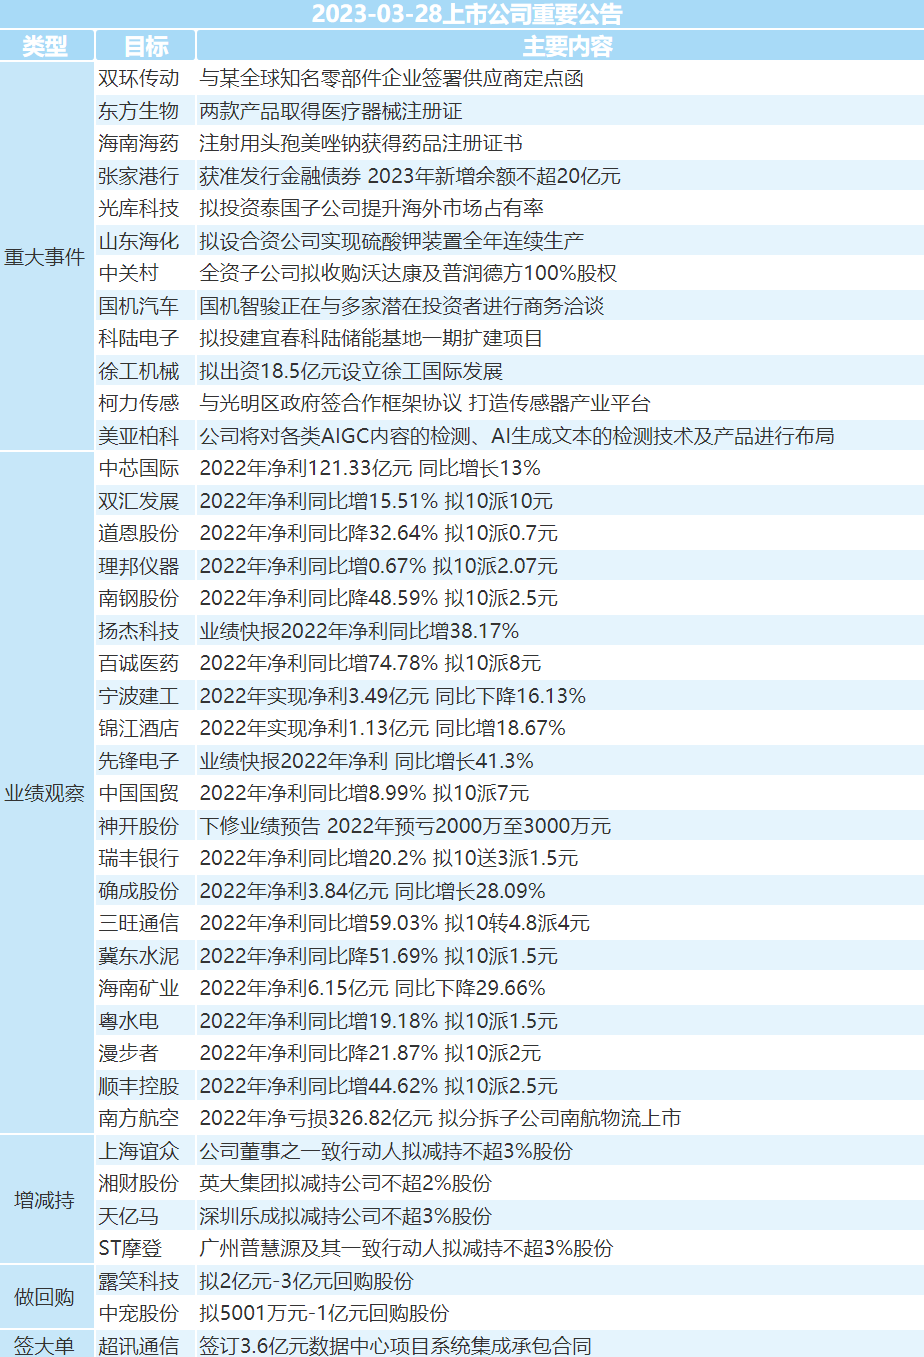This screenshot has height=1357, width=924.
Task: Click the 增减持 category cell
Action: click(46, 1199)
